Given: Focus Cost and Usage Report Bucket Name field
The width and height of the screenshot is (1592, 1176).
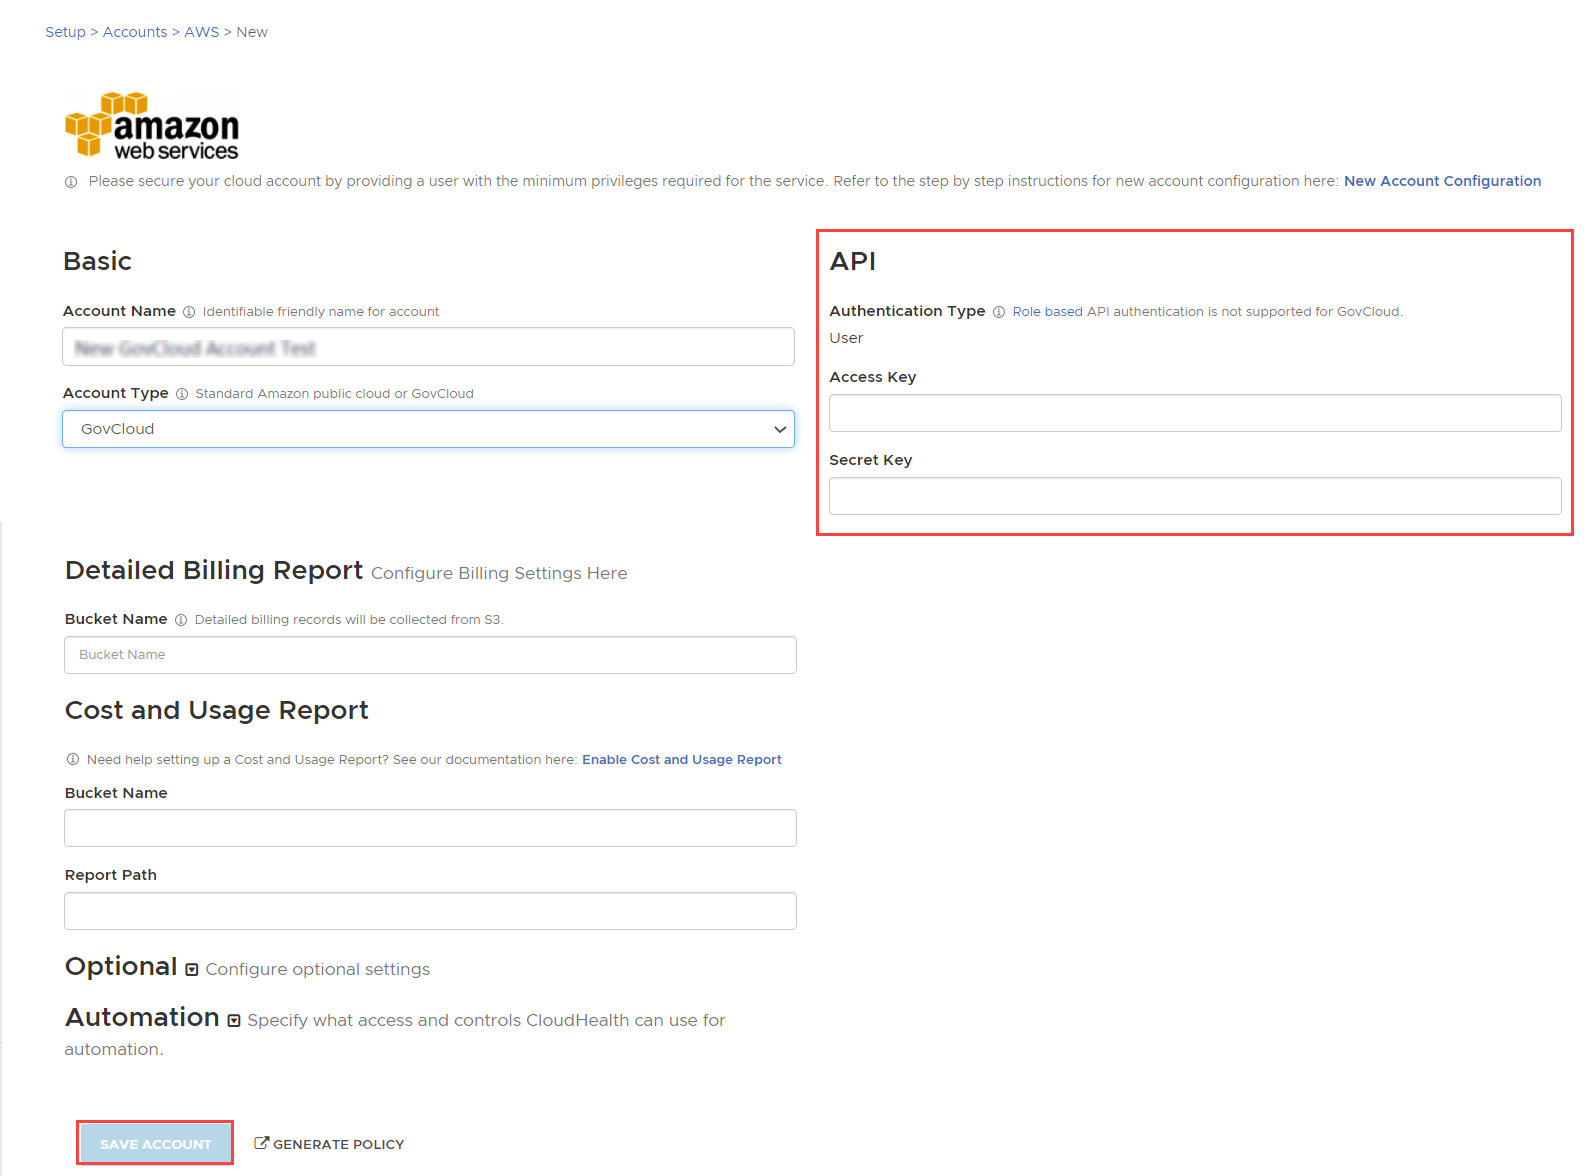Looking at the screenshot, I should 430,828.
